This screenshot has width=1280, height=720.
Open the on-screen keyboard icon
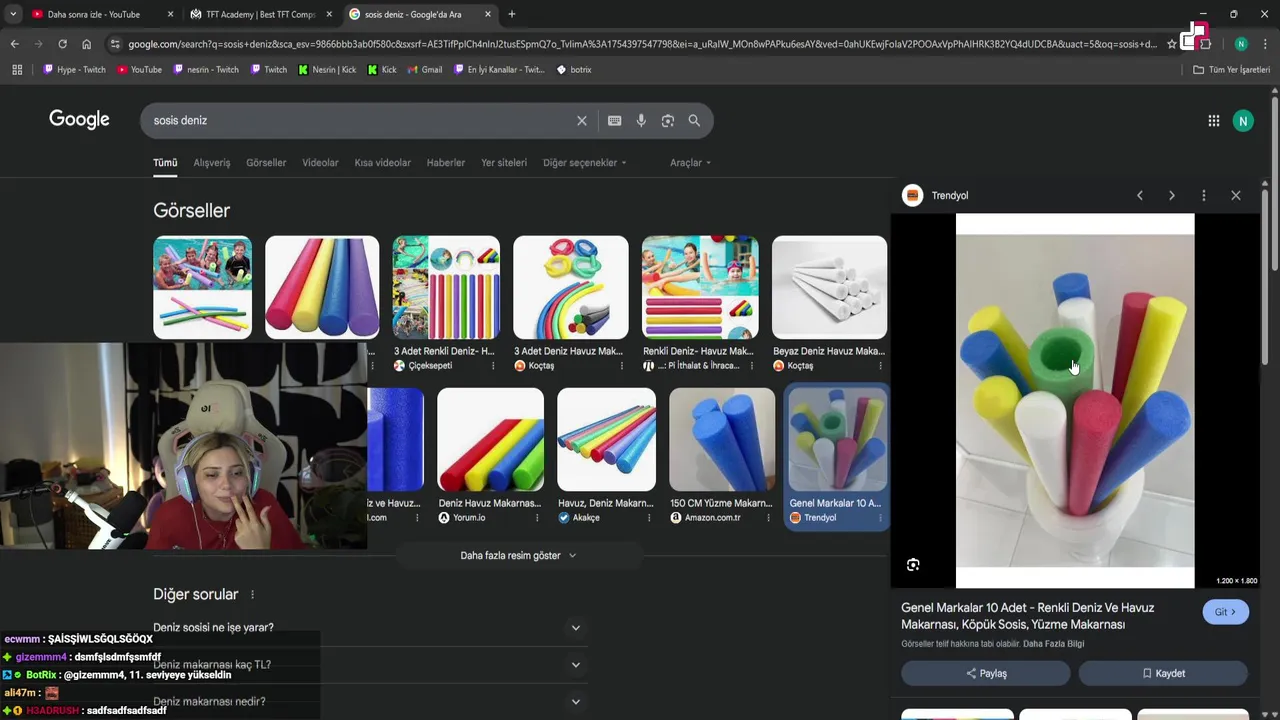coord(614,121)
